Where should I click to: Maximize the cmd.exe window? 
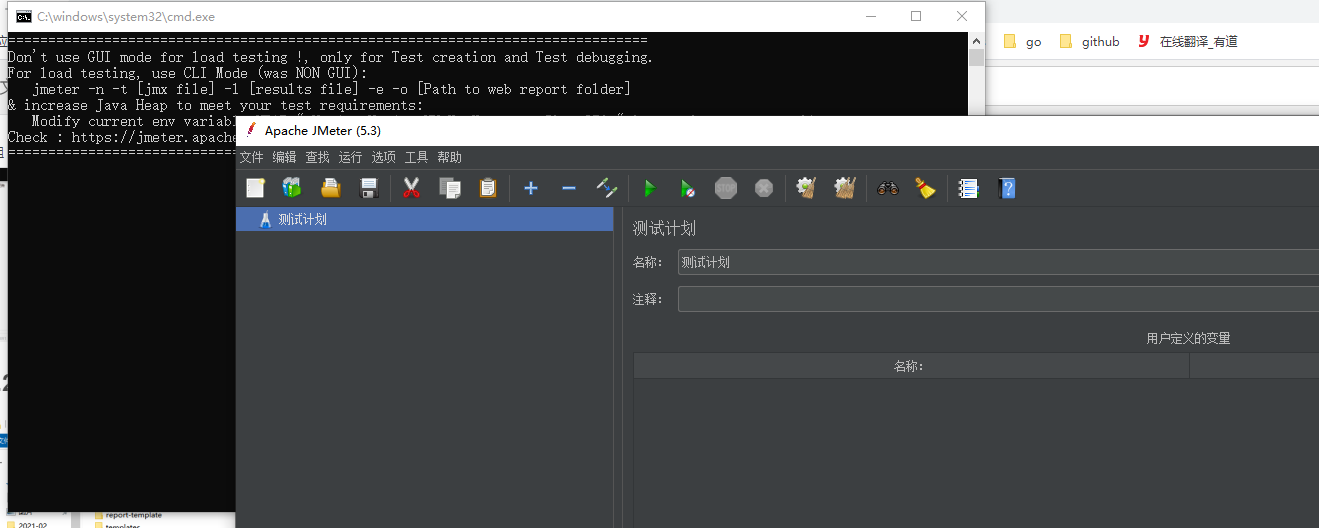[916, 16]
